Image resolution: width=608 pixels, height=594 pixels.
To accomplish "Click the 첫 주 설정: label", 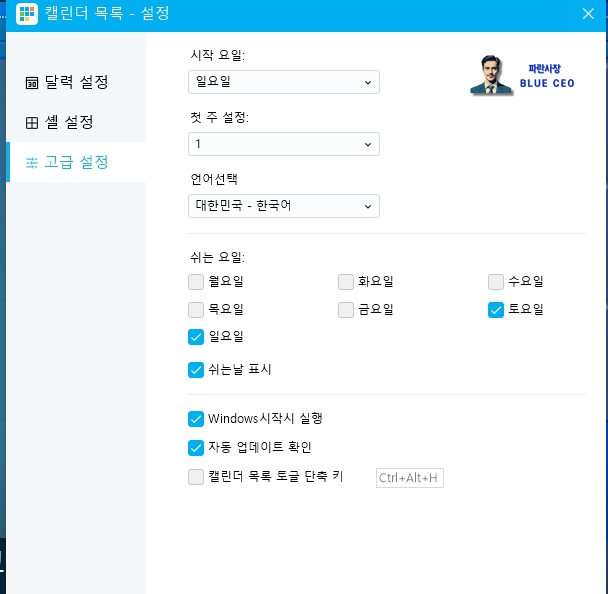I will point(219,117).
